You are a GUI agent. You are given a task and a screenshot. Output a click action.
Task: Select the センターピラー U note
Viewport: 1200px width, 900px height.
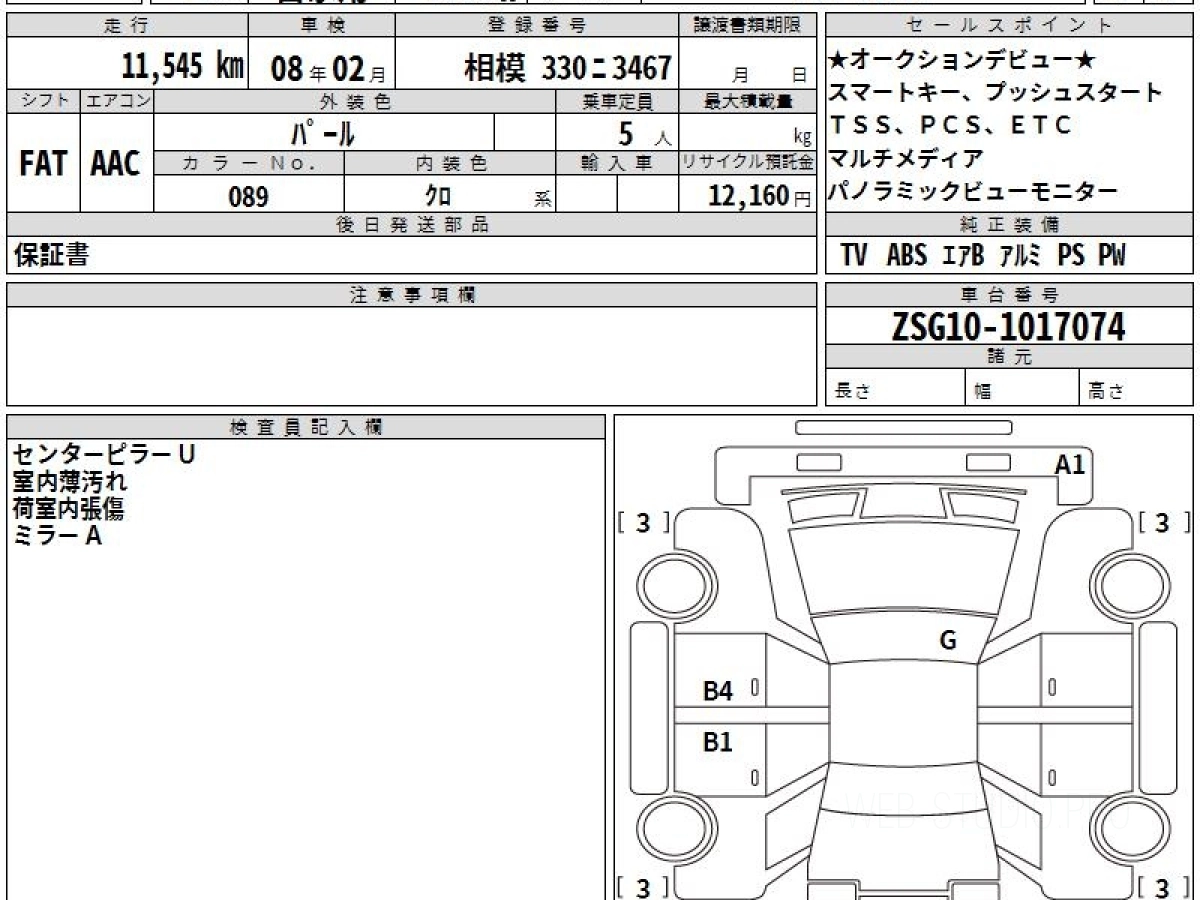(104, 455)
